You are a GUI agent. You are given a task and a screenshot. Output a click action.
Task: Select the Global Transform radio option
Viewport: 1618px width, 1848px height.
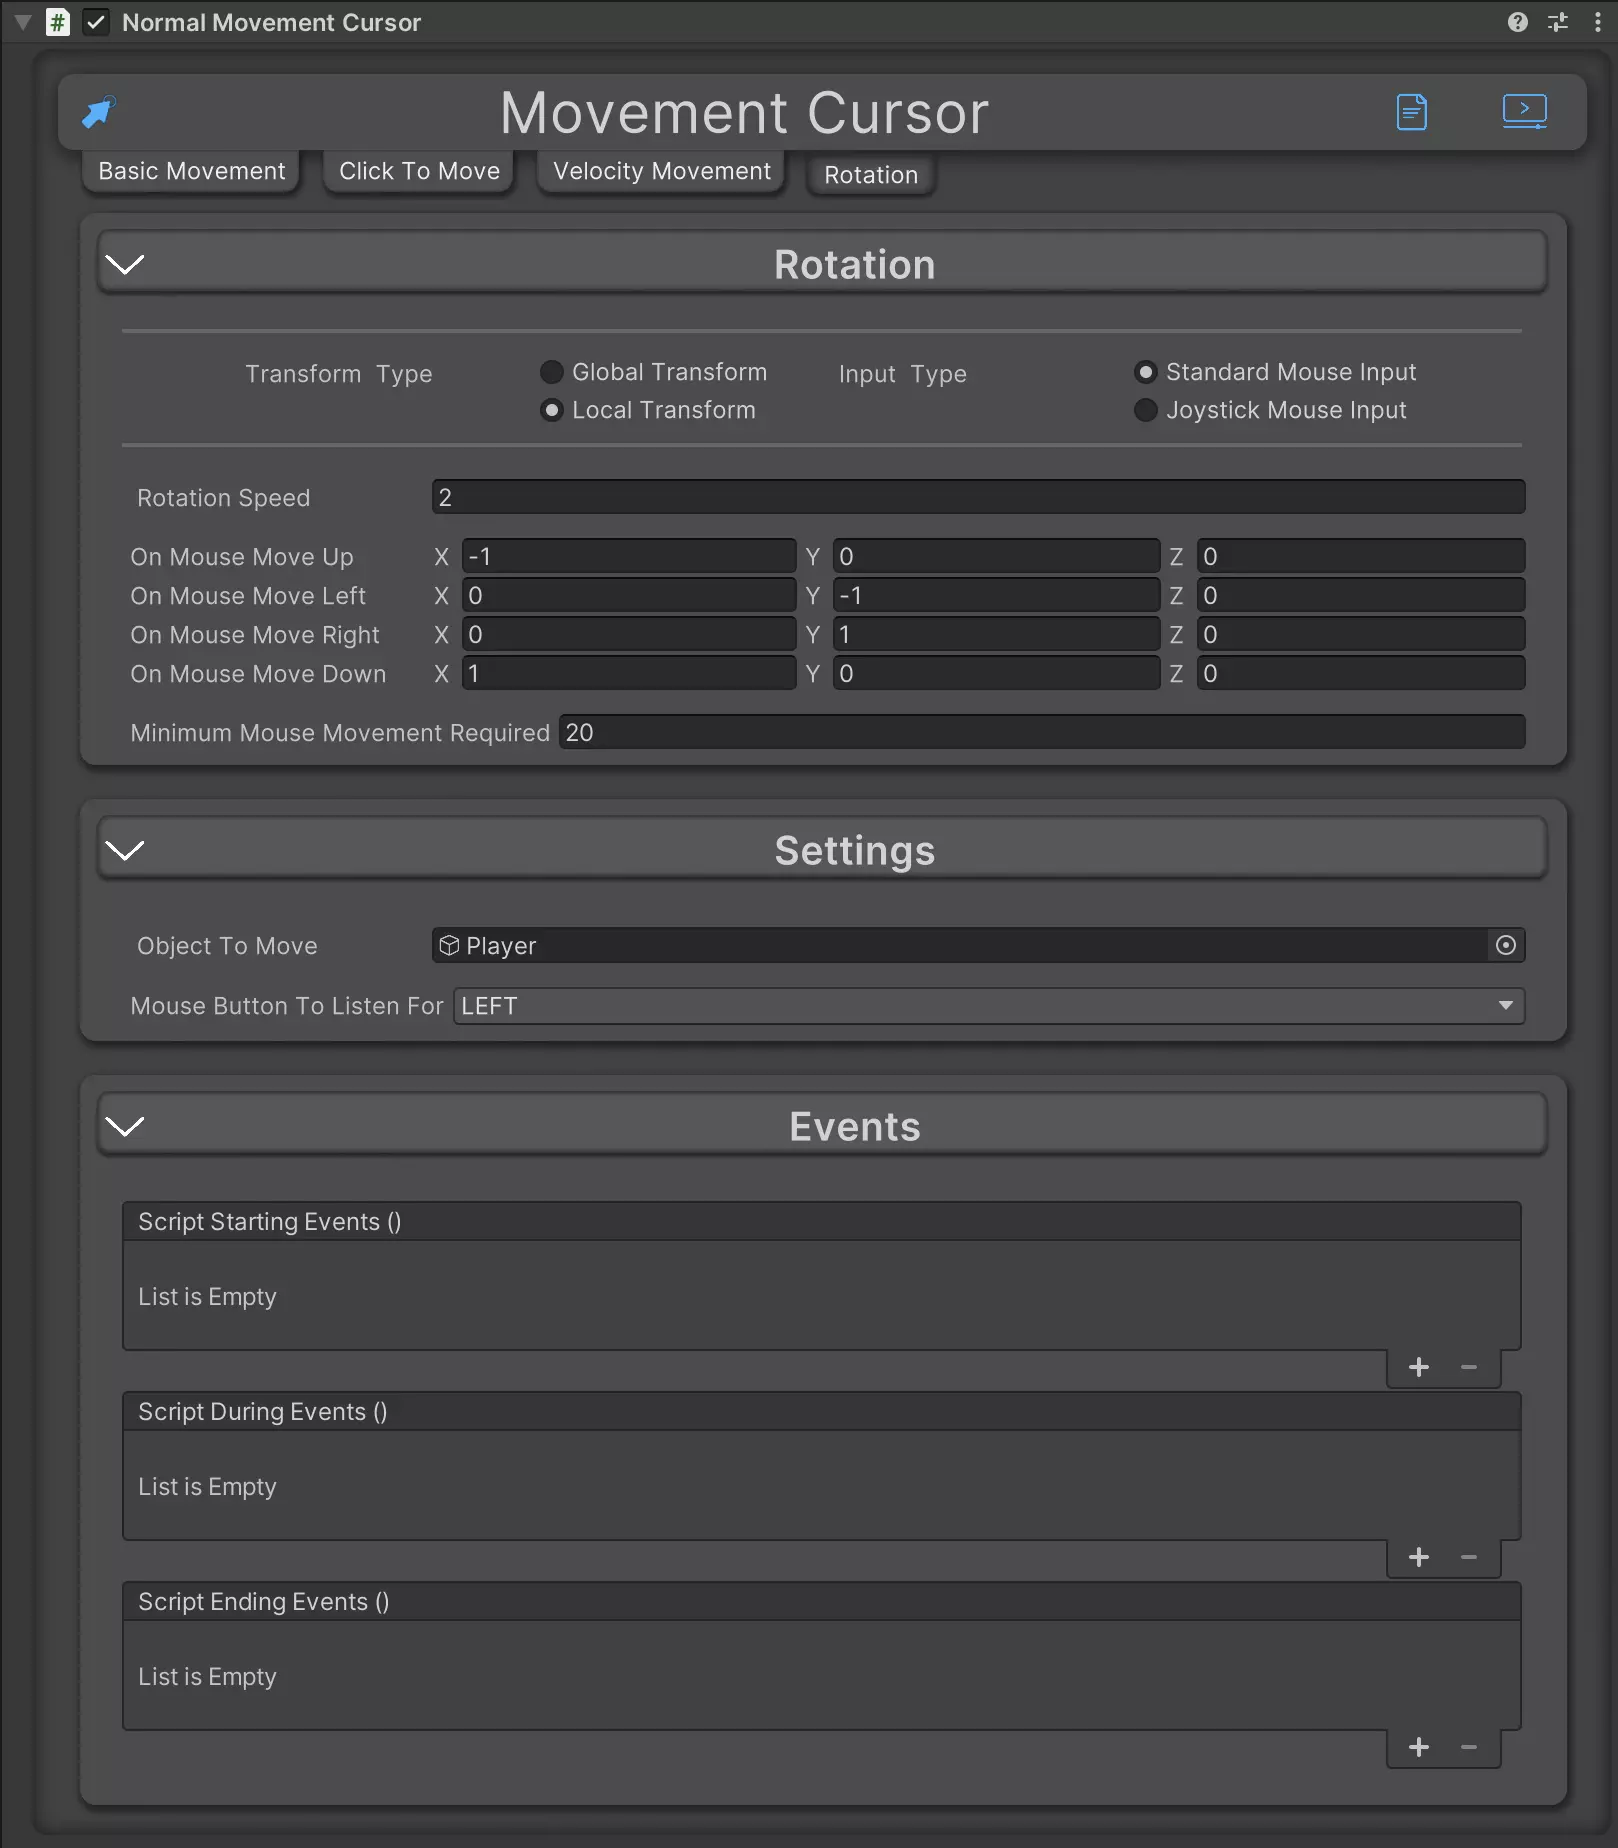tap(552, 372)
